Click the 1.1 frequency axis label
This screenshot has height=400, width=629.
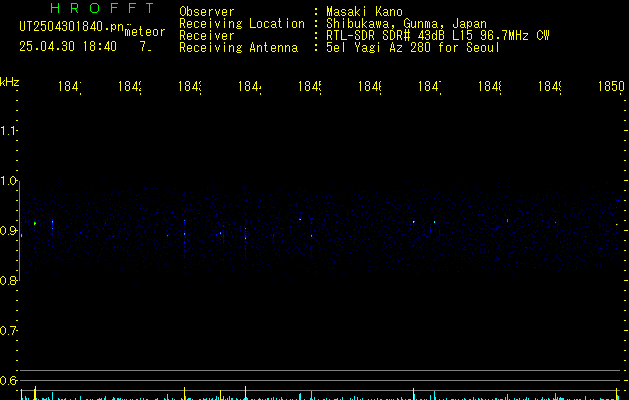[x=8, y=130]
